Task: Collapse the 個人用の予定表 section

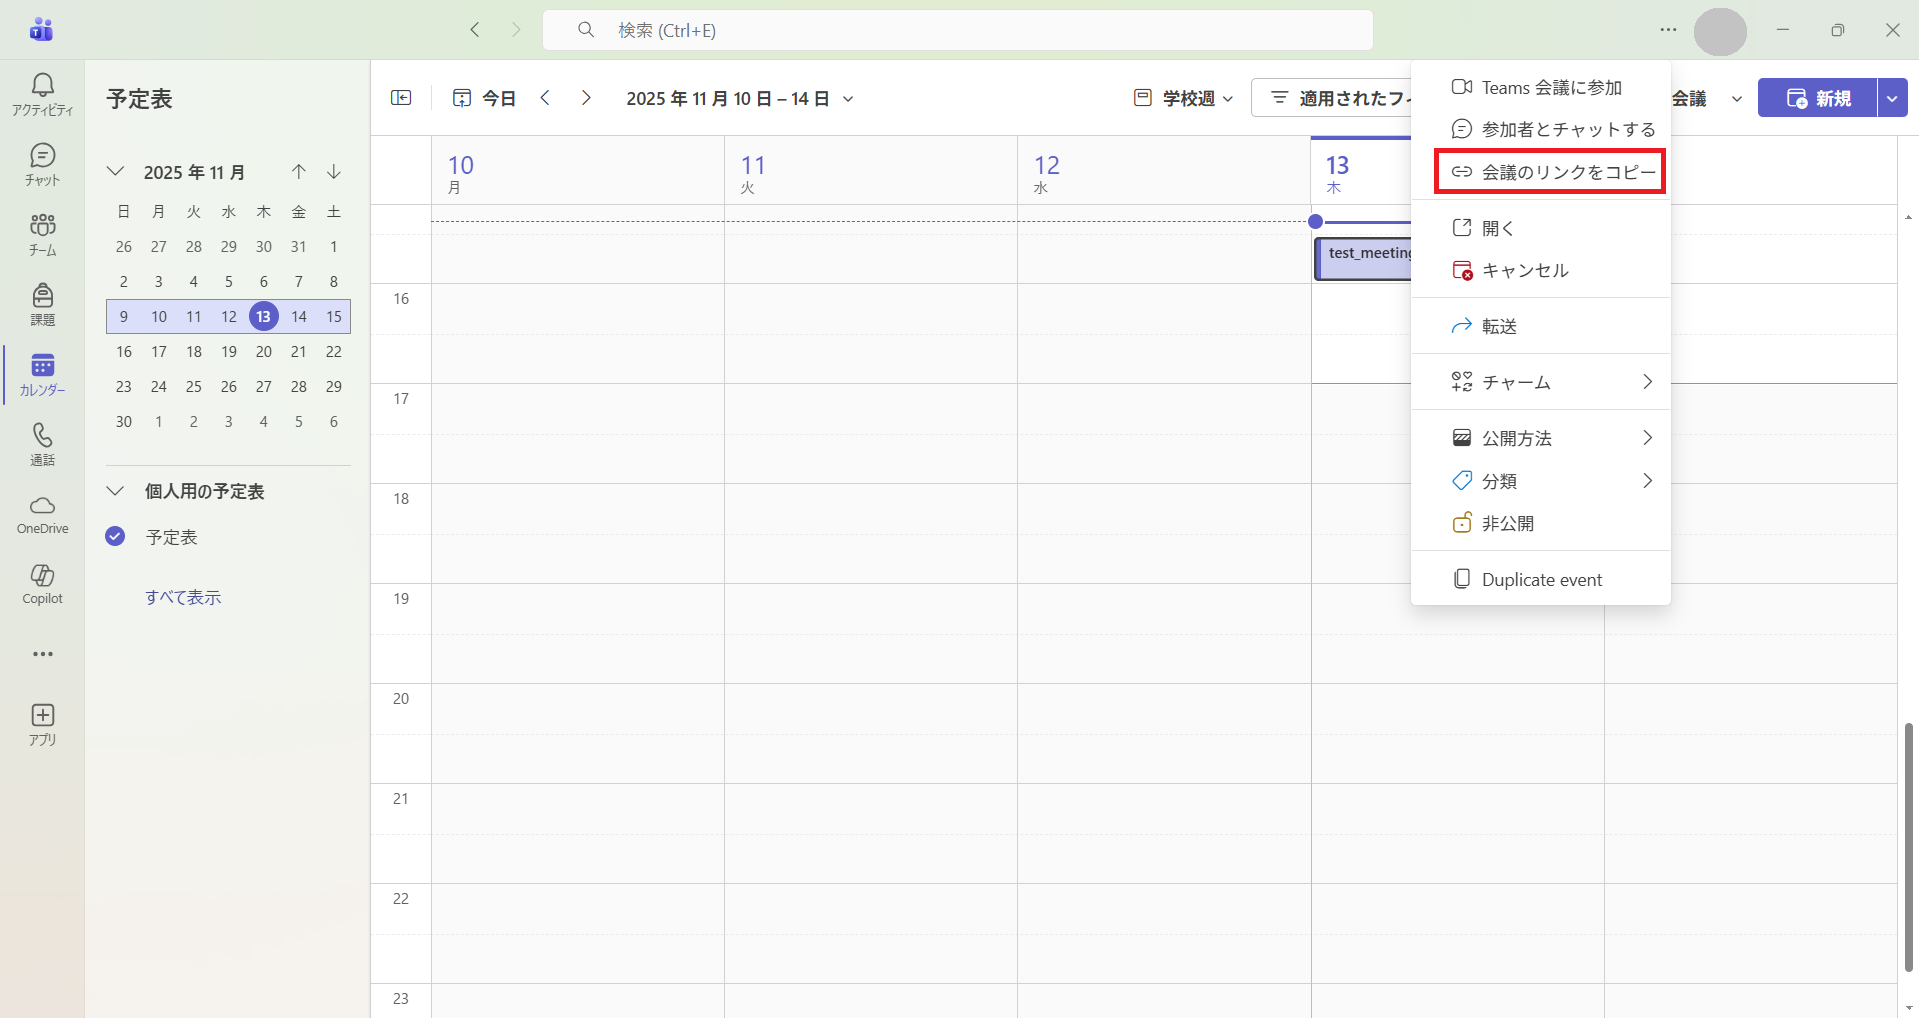Action: (x=116, y=491)
